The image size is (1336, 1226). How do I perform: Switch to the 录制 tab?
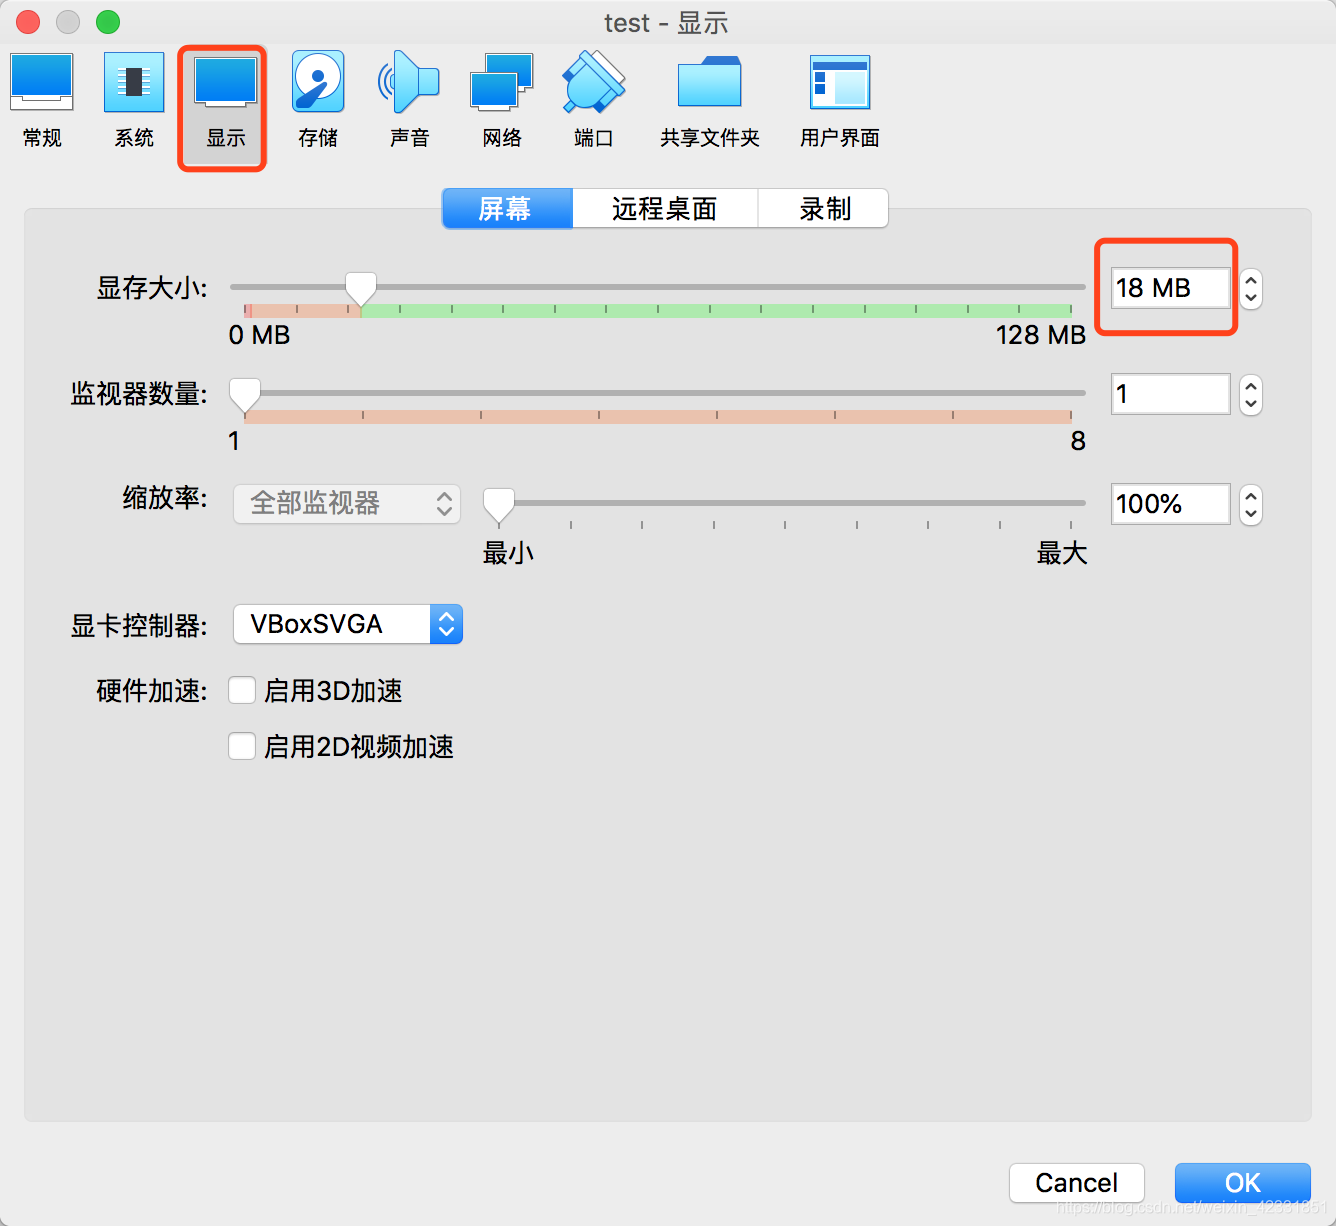click(x=824, y=208)
